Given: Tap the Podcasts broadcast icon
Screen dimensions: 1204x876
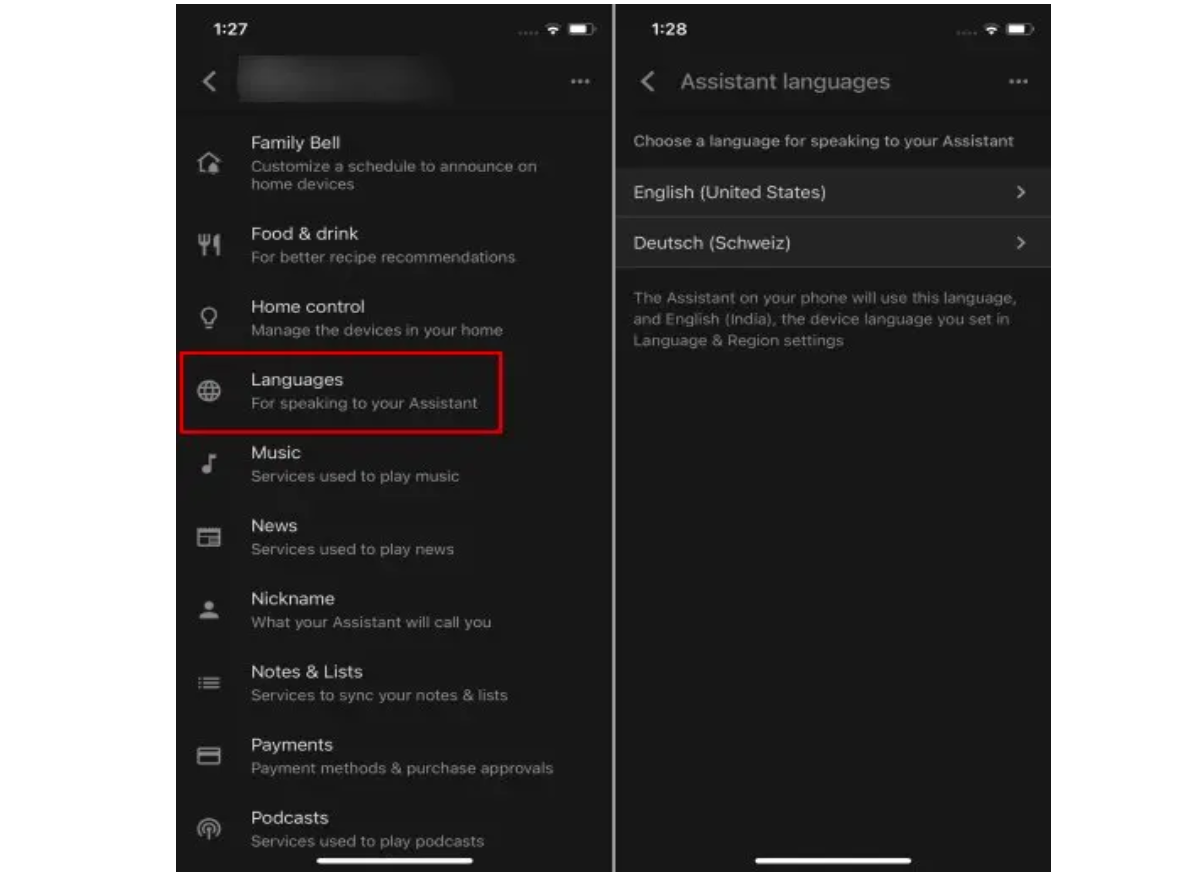Looking at the screenshot, I should click(x=209, y=829).
